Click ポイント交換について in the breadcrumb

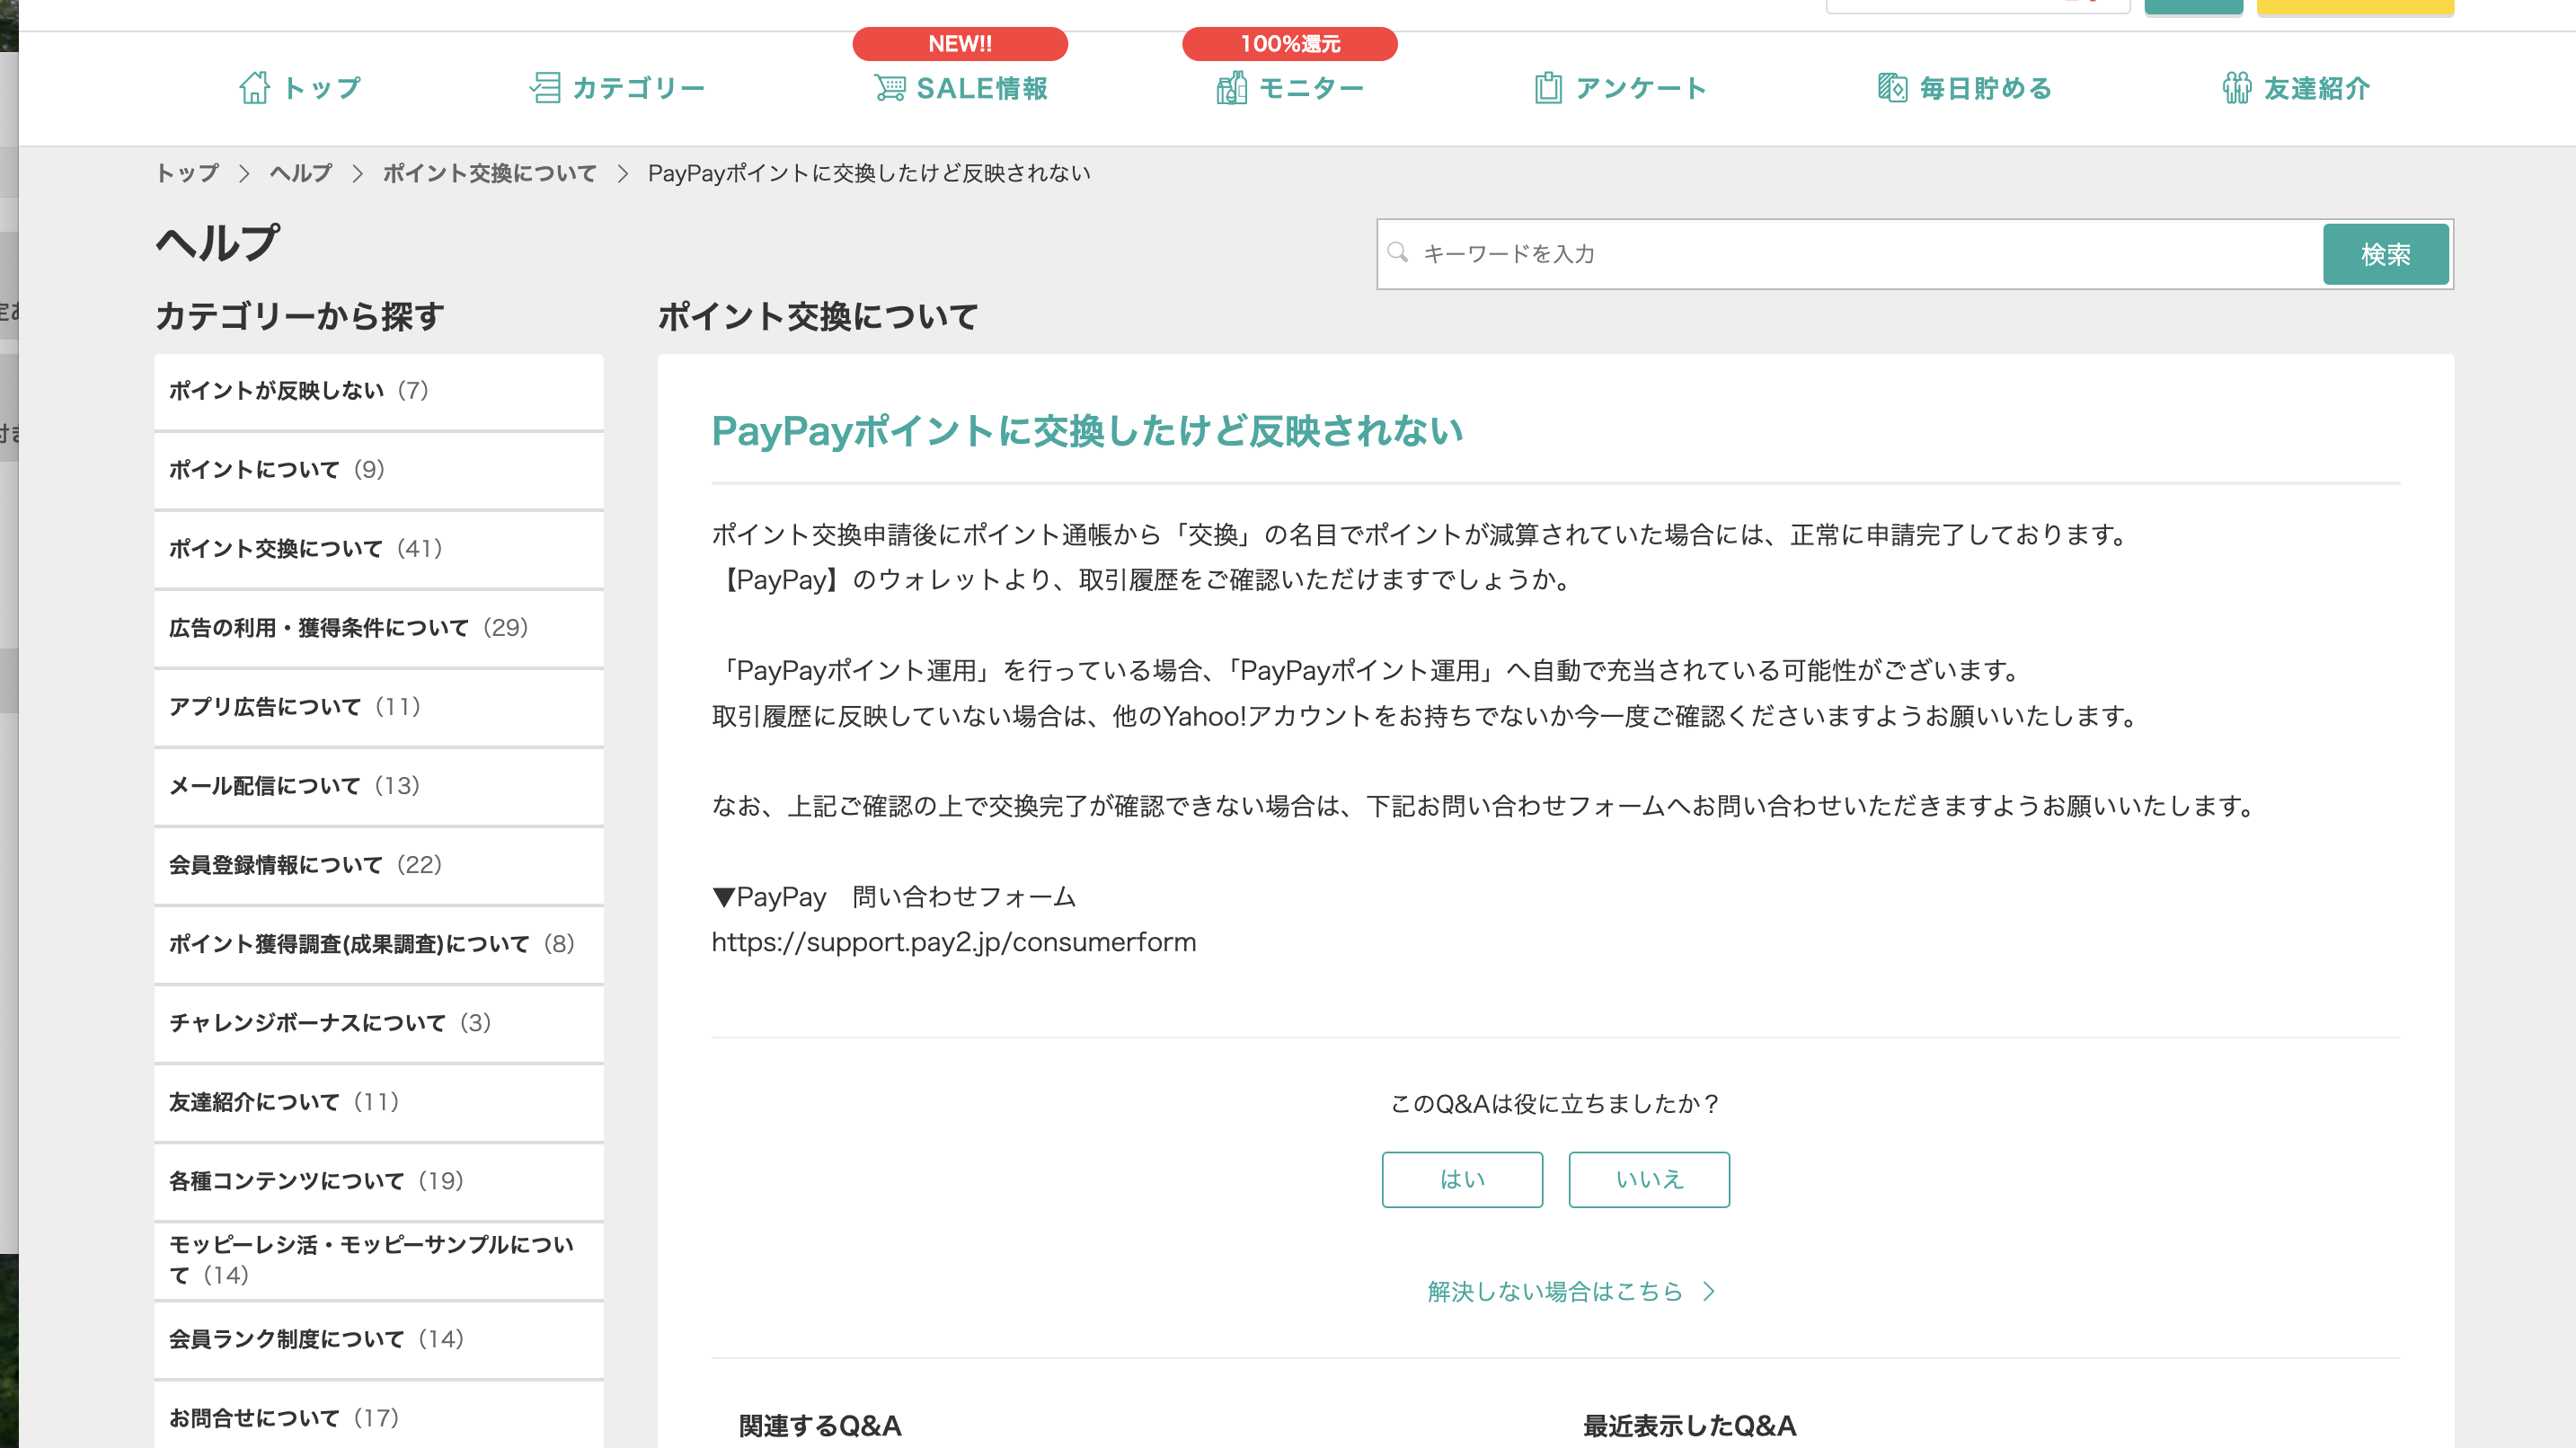pos(489,173)
